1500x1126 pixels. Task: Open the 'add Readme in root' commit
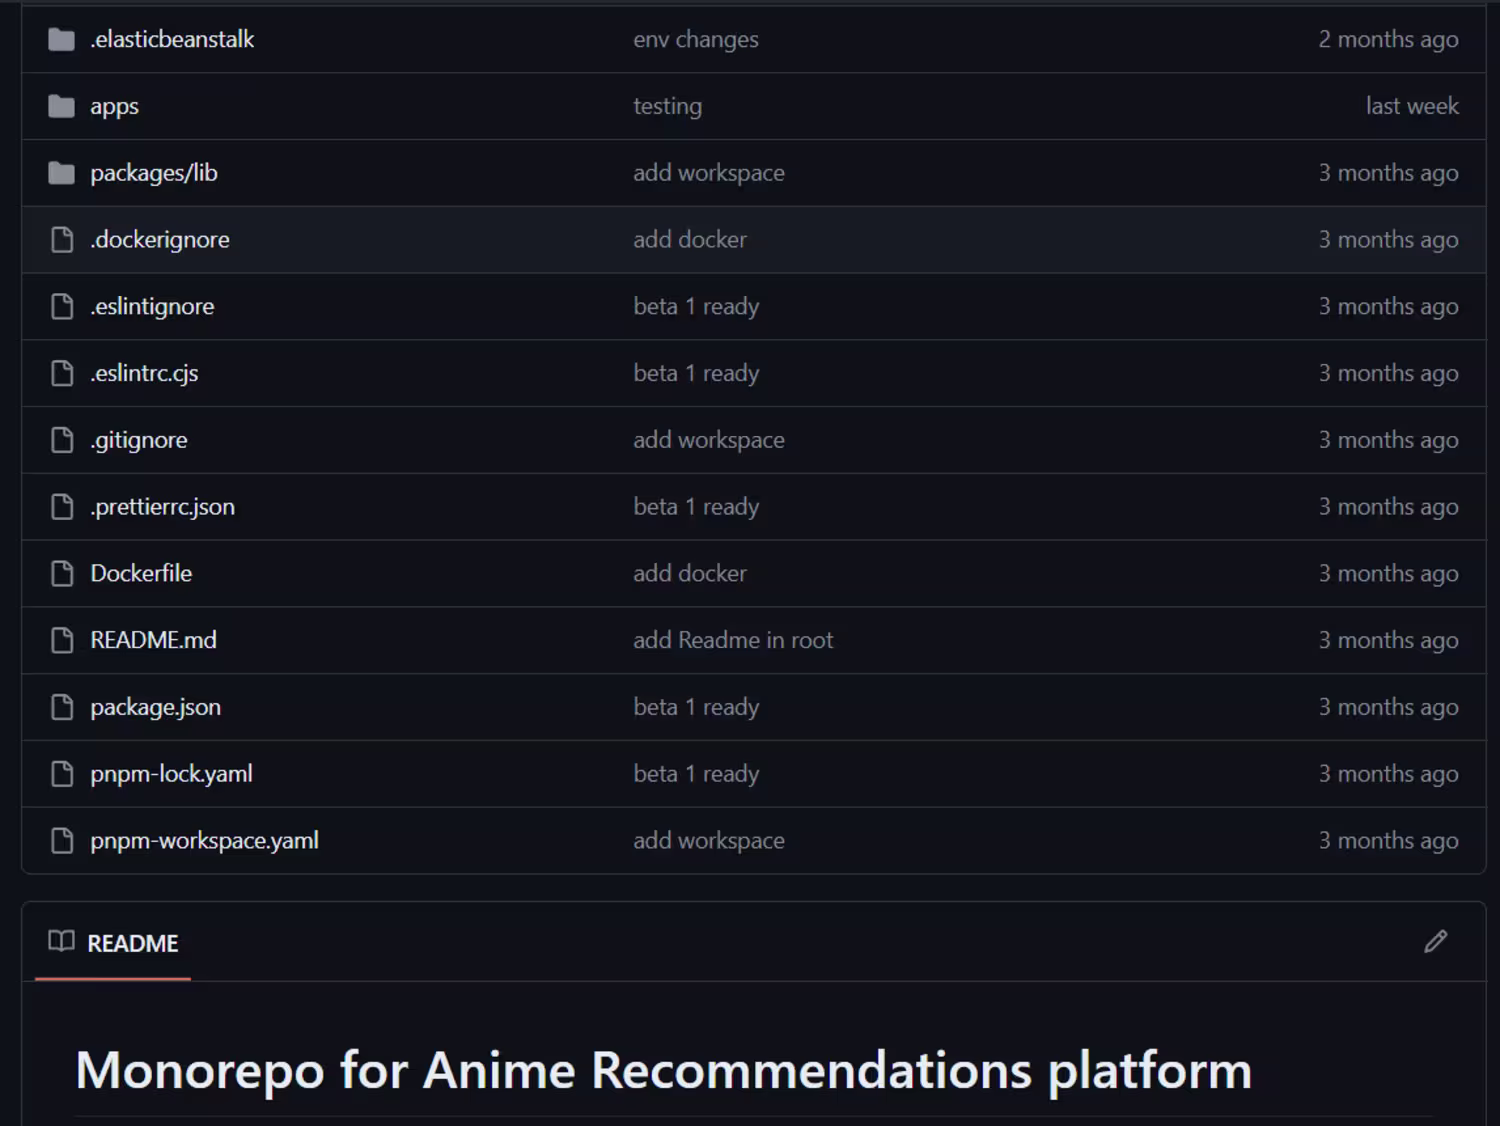(x=732, y=640)
